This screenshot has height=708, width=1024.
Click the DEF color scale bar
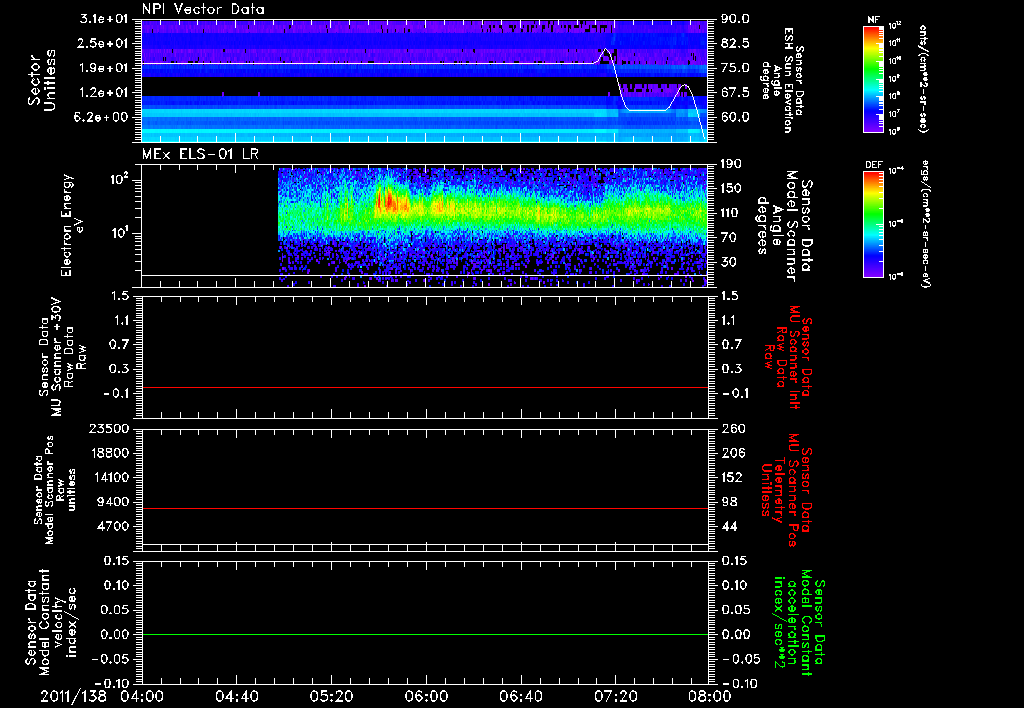click(873, 224)
